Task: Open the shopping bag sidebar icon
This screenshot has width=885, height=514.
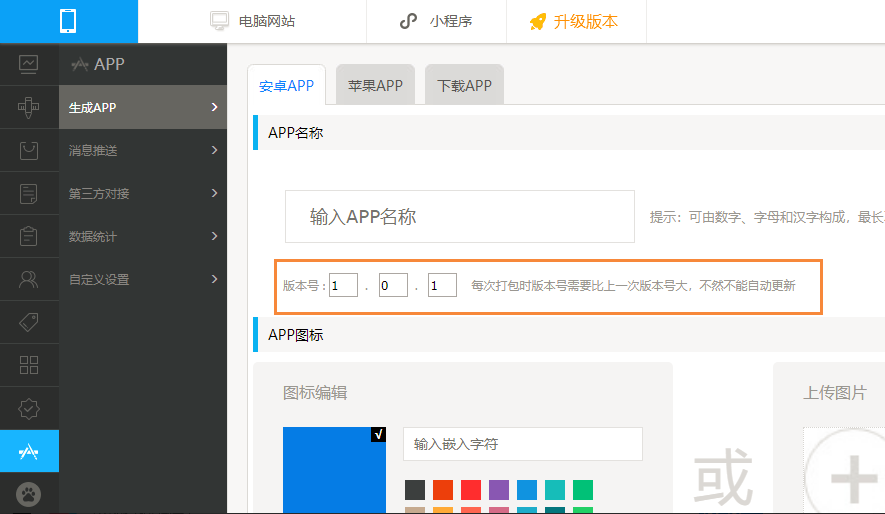Action: (29, 151)
